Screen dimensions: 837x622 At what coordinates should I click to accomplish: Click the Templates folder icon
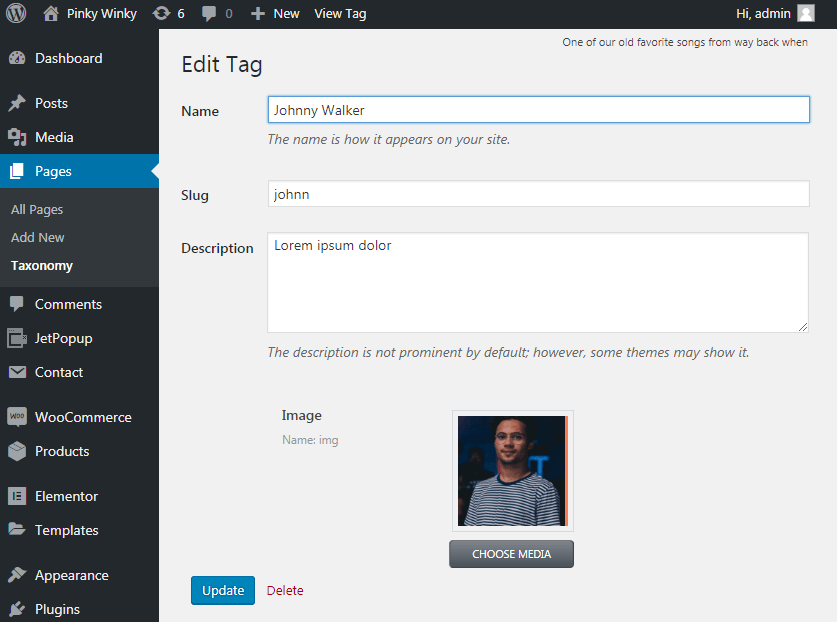(17, 530)
